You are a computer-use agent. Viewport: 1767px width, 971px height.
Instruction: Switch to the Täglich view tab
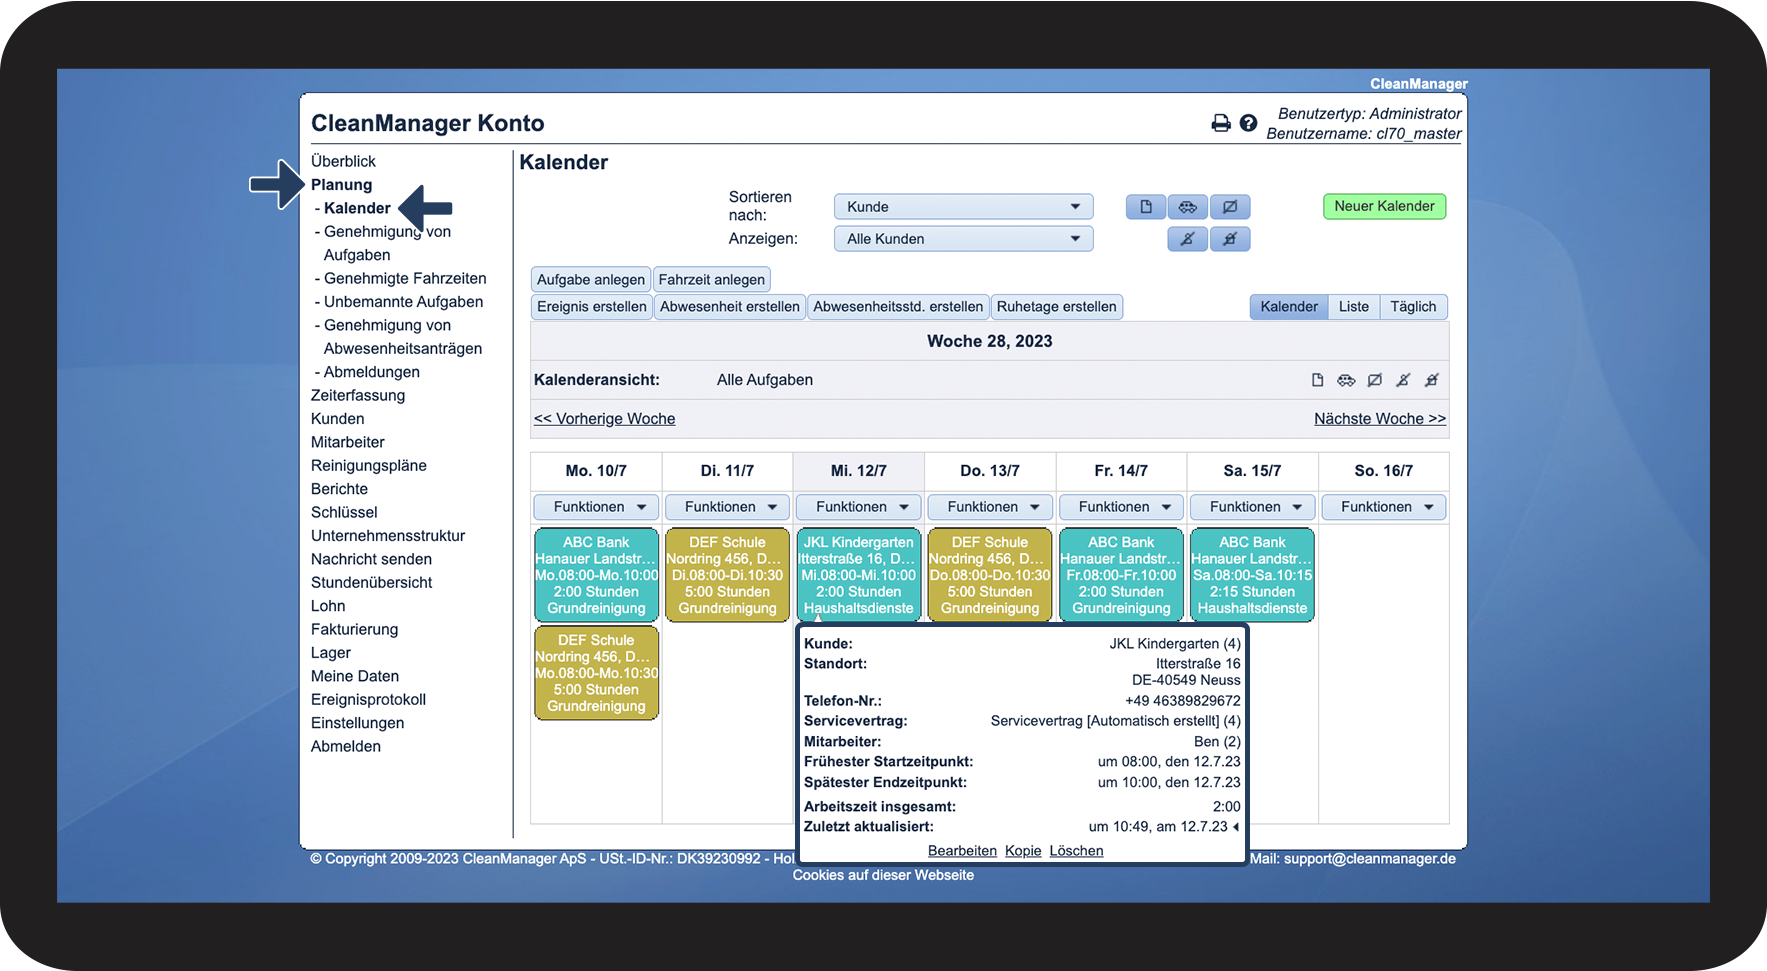coord(1413,307)
